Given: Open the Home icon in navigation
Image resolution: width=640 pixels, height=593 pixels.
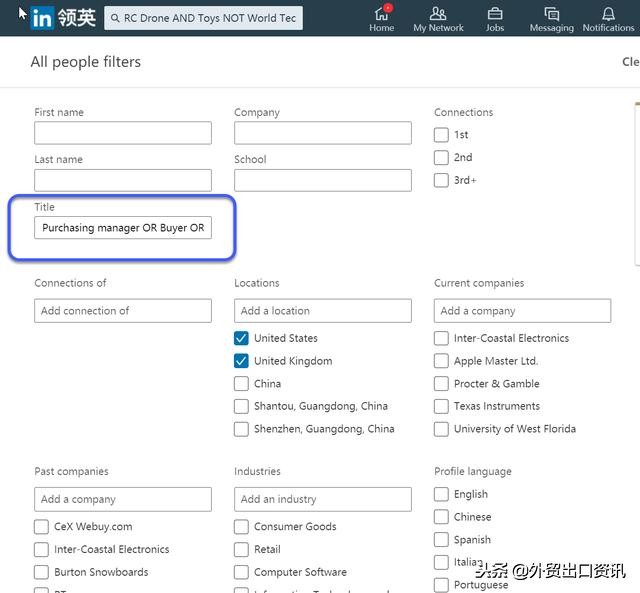Looking at the screenshot, I should (381, 14).
